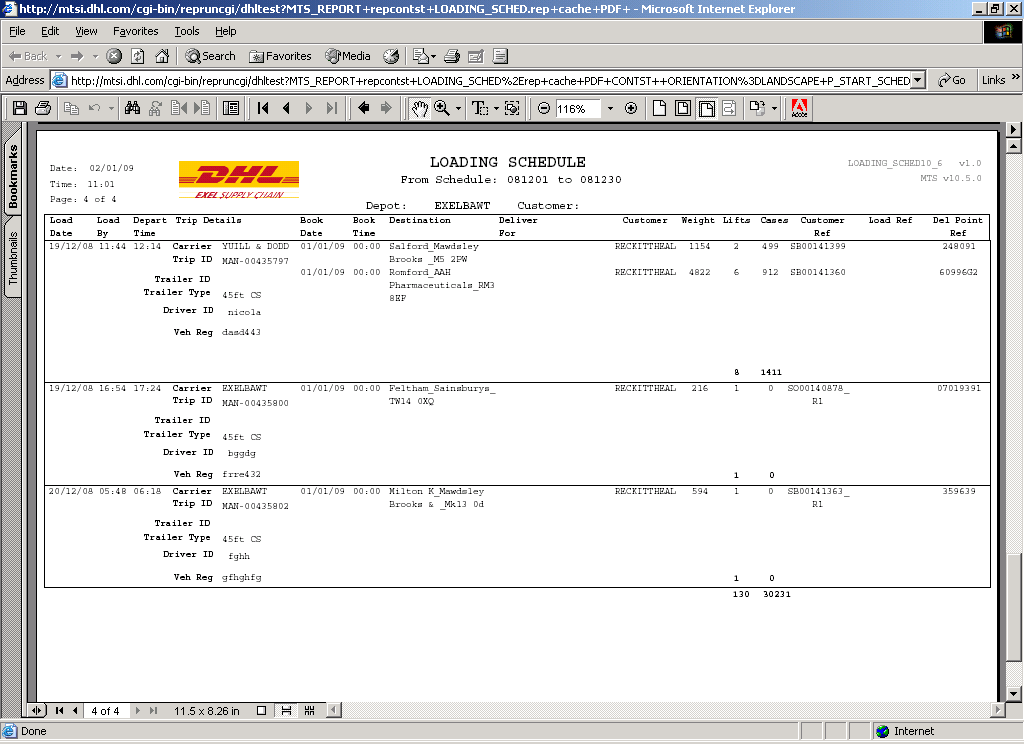Set Fit in Window page view

pyautogui.click(x=683, y=108)
